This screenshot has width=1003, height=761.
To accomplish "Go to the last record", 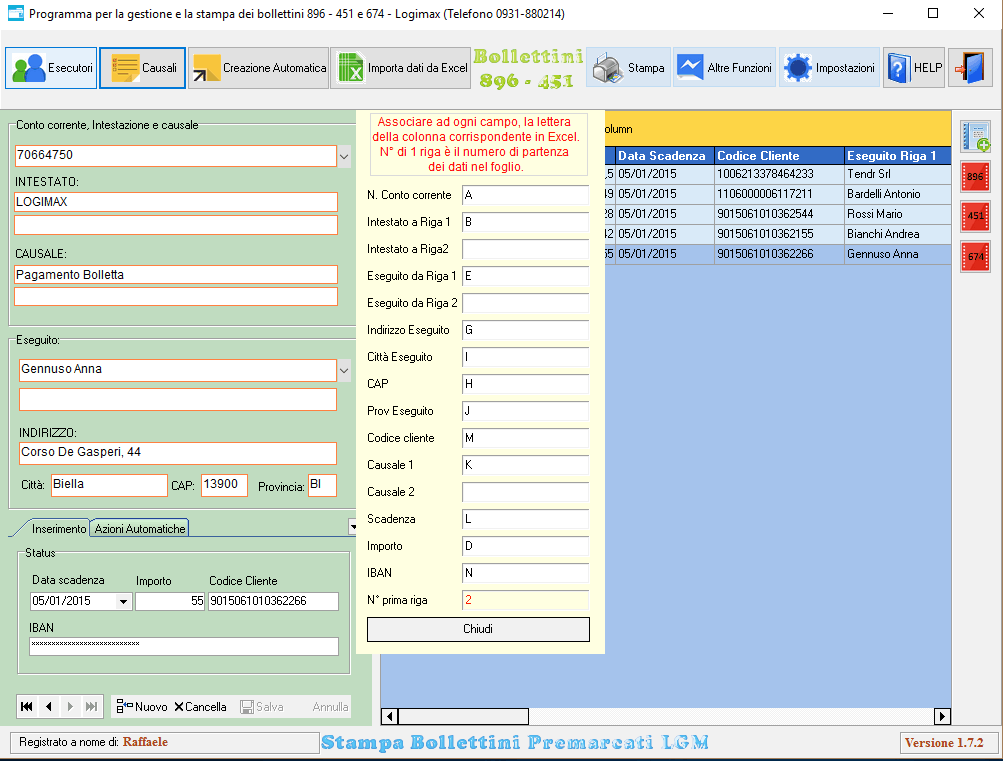I will tap(91, 707).
